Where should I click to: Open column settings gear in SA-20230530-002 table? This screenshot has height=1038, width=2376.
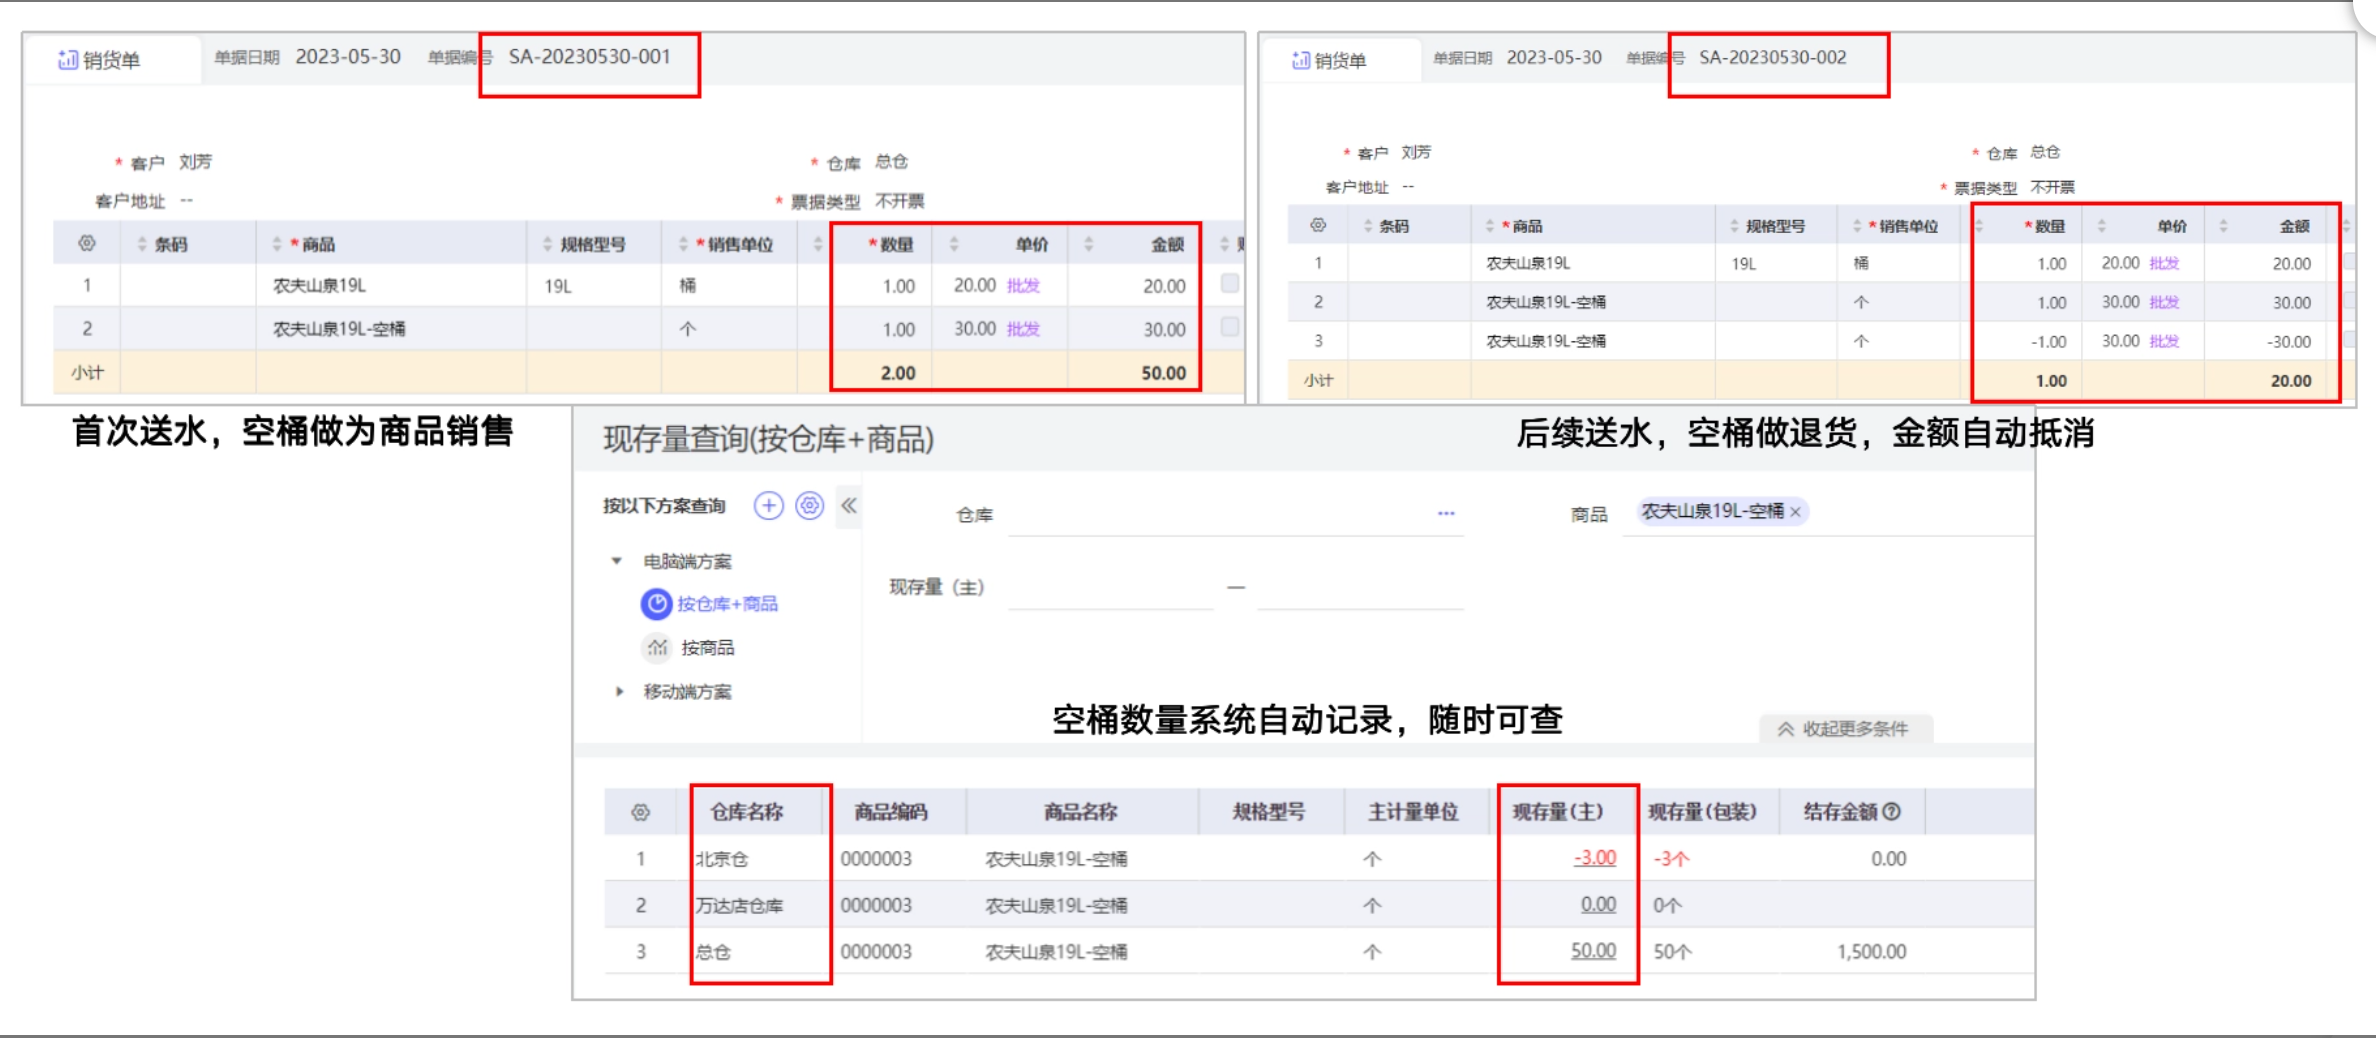(x=1318, y=226)
